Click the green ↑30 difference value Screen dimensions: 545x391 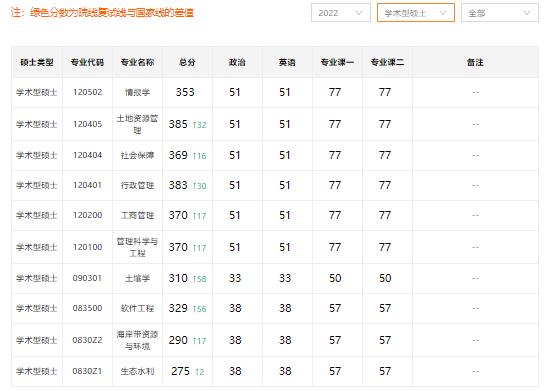pyautogui.click(x=200, y=186)
